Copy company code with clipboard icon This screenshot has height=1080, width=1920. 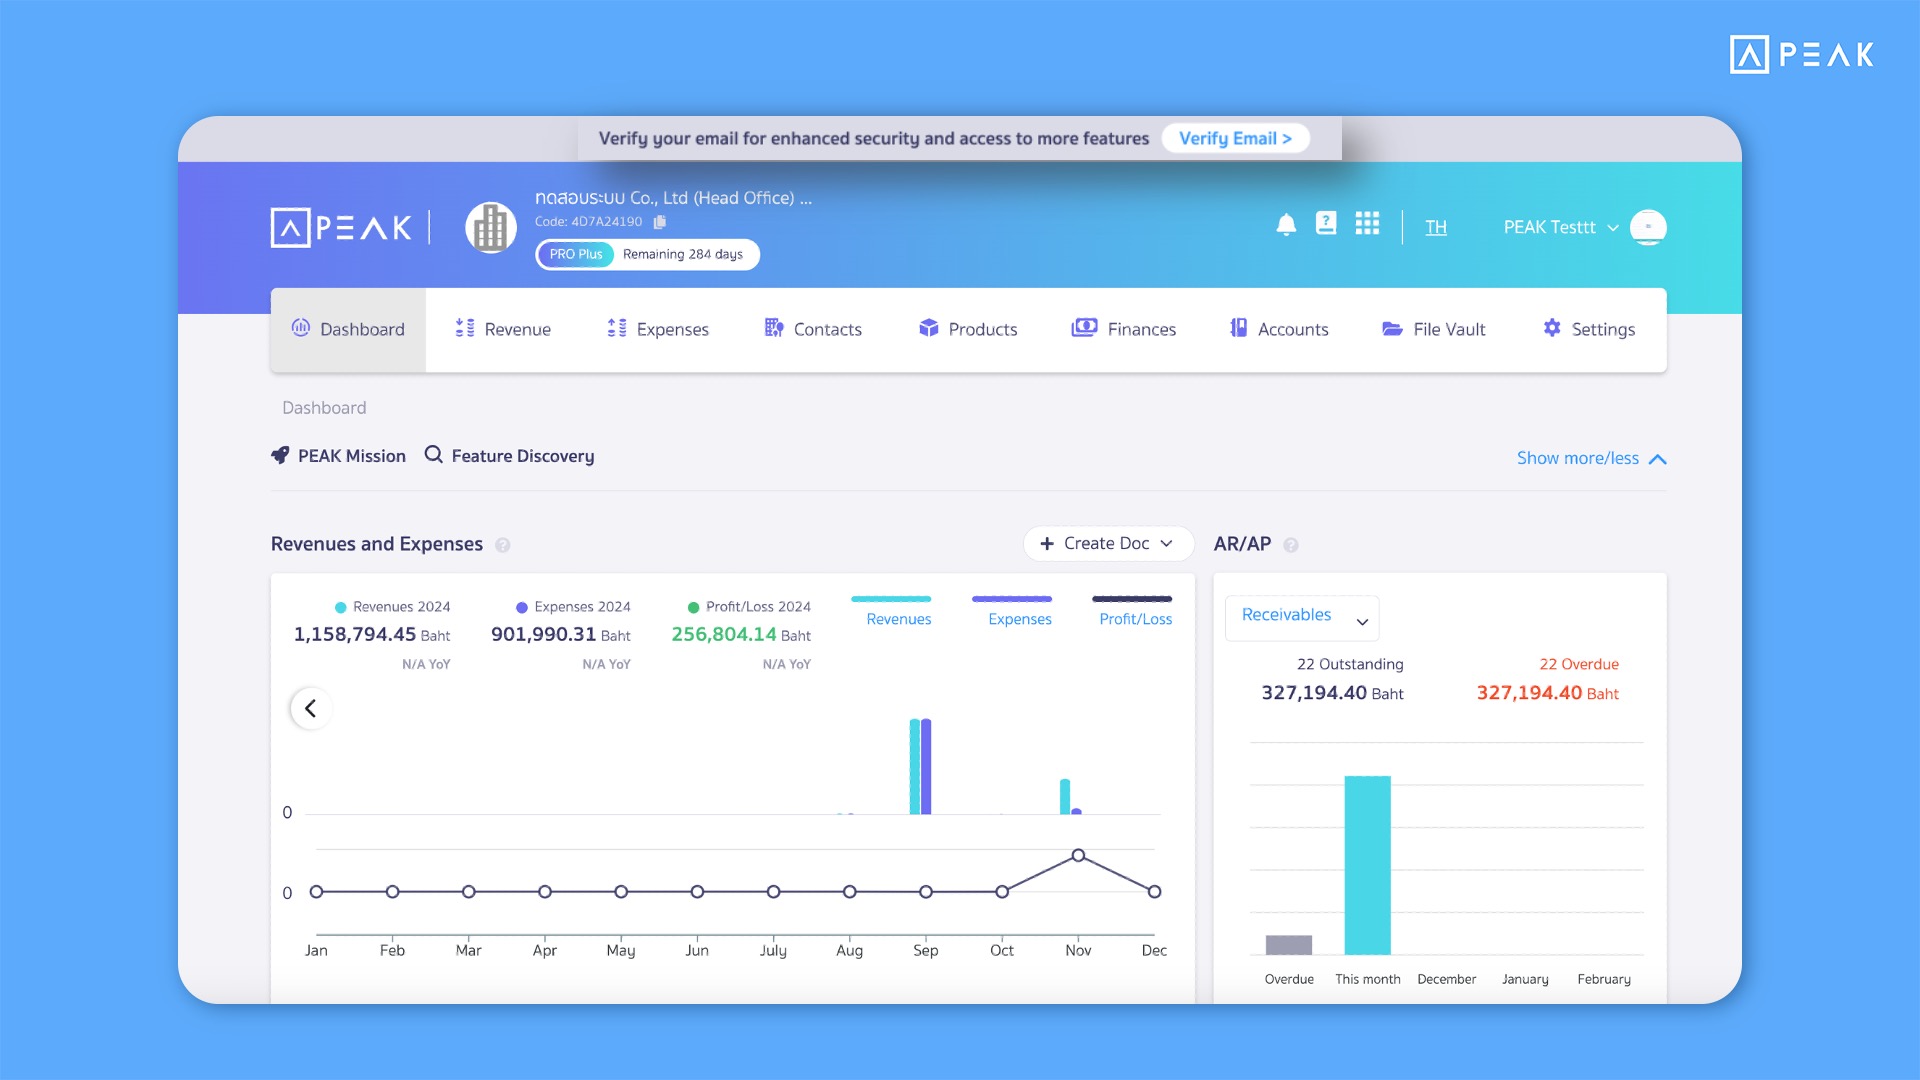click(x=660, y=222)
